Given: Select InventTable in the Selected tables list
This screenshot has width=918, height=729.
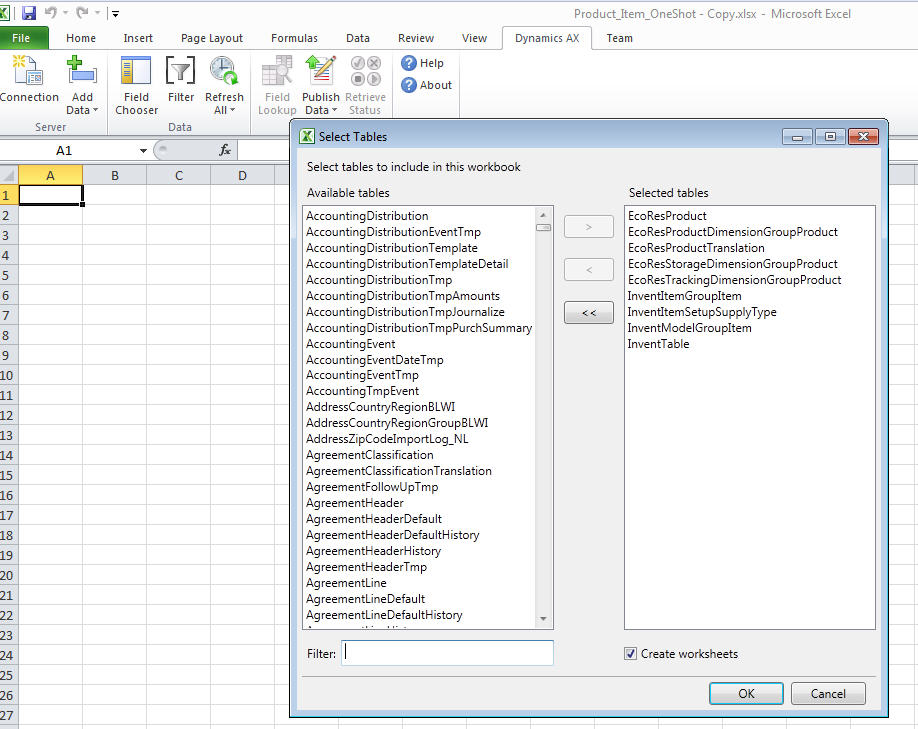Looking at the screenshot, I should tap(655, 343).
